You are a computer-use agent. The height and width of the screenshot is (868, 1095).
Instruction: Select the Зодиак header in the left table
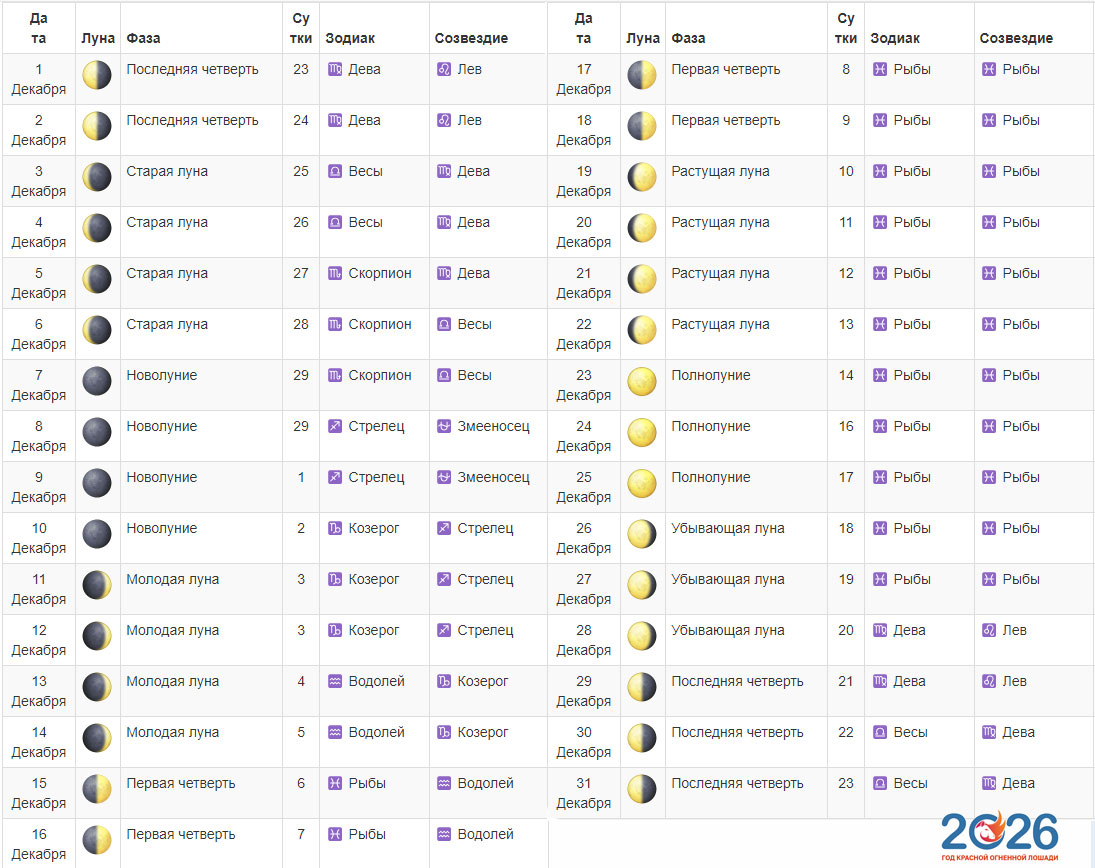(x=350, y=38)
